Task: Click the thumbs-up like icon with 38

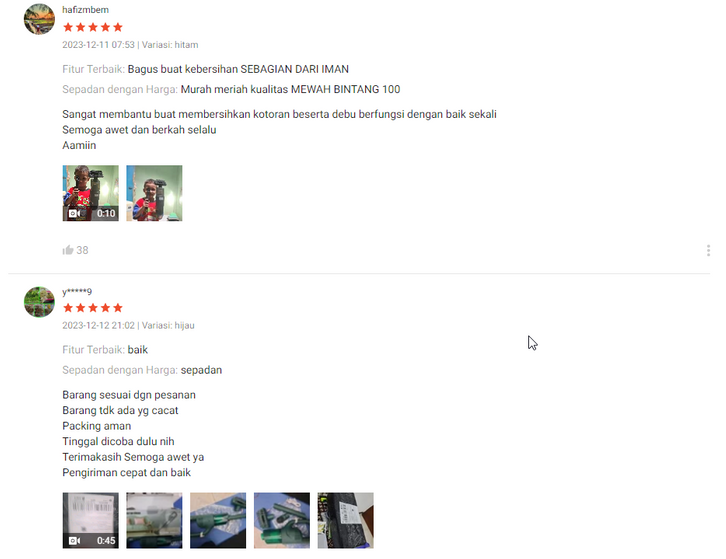Action: 68,250
